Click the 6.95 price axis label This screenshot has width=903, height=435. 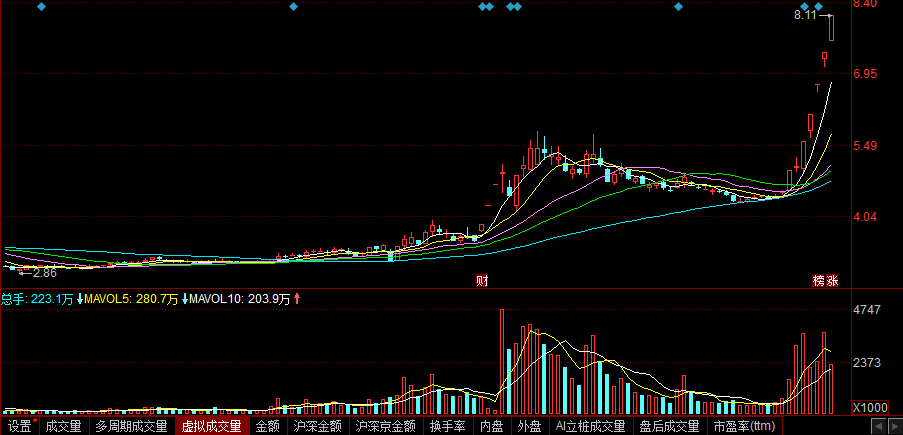click(866, 74)
